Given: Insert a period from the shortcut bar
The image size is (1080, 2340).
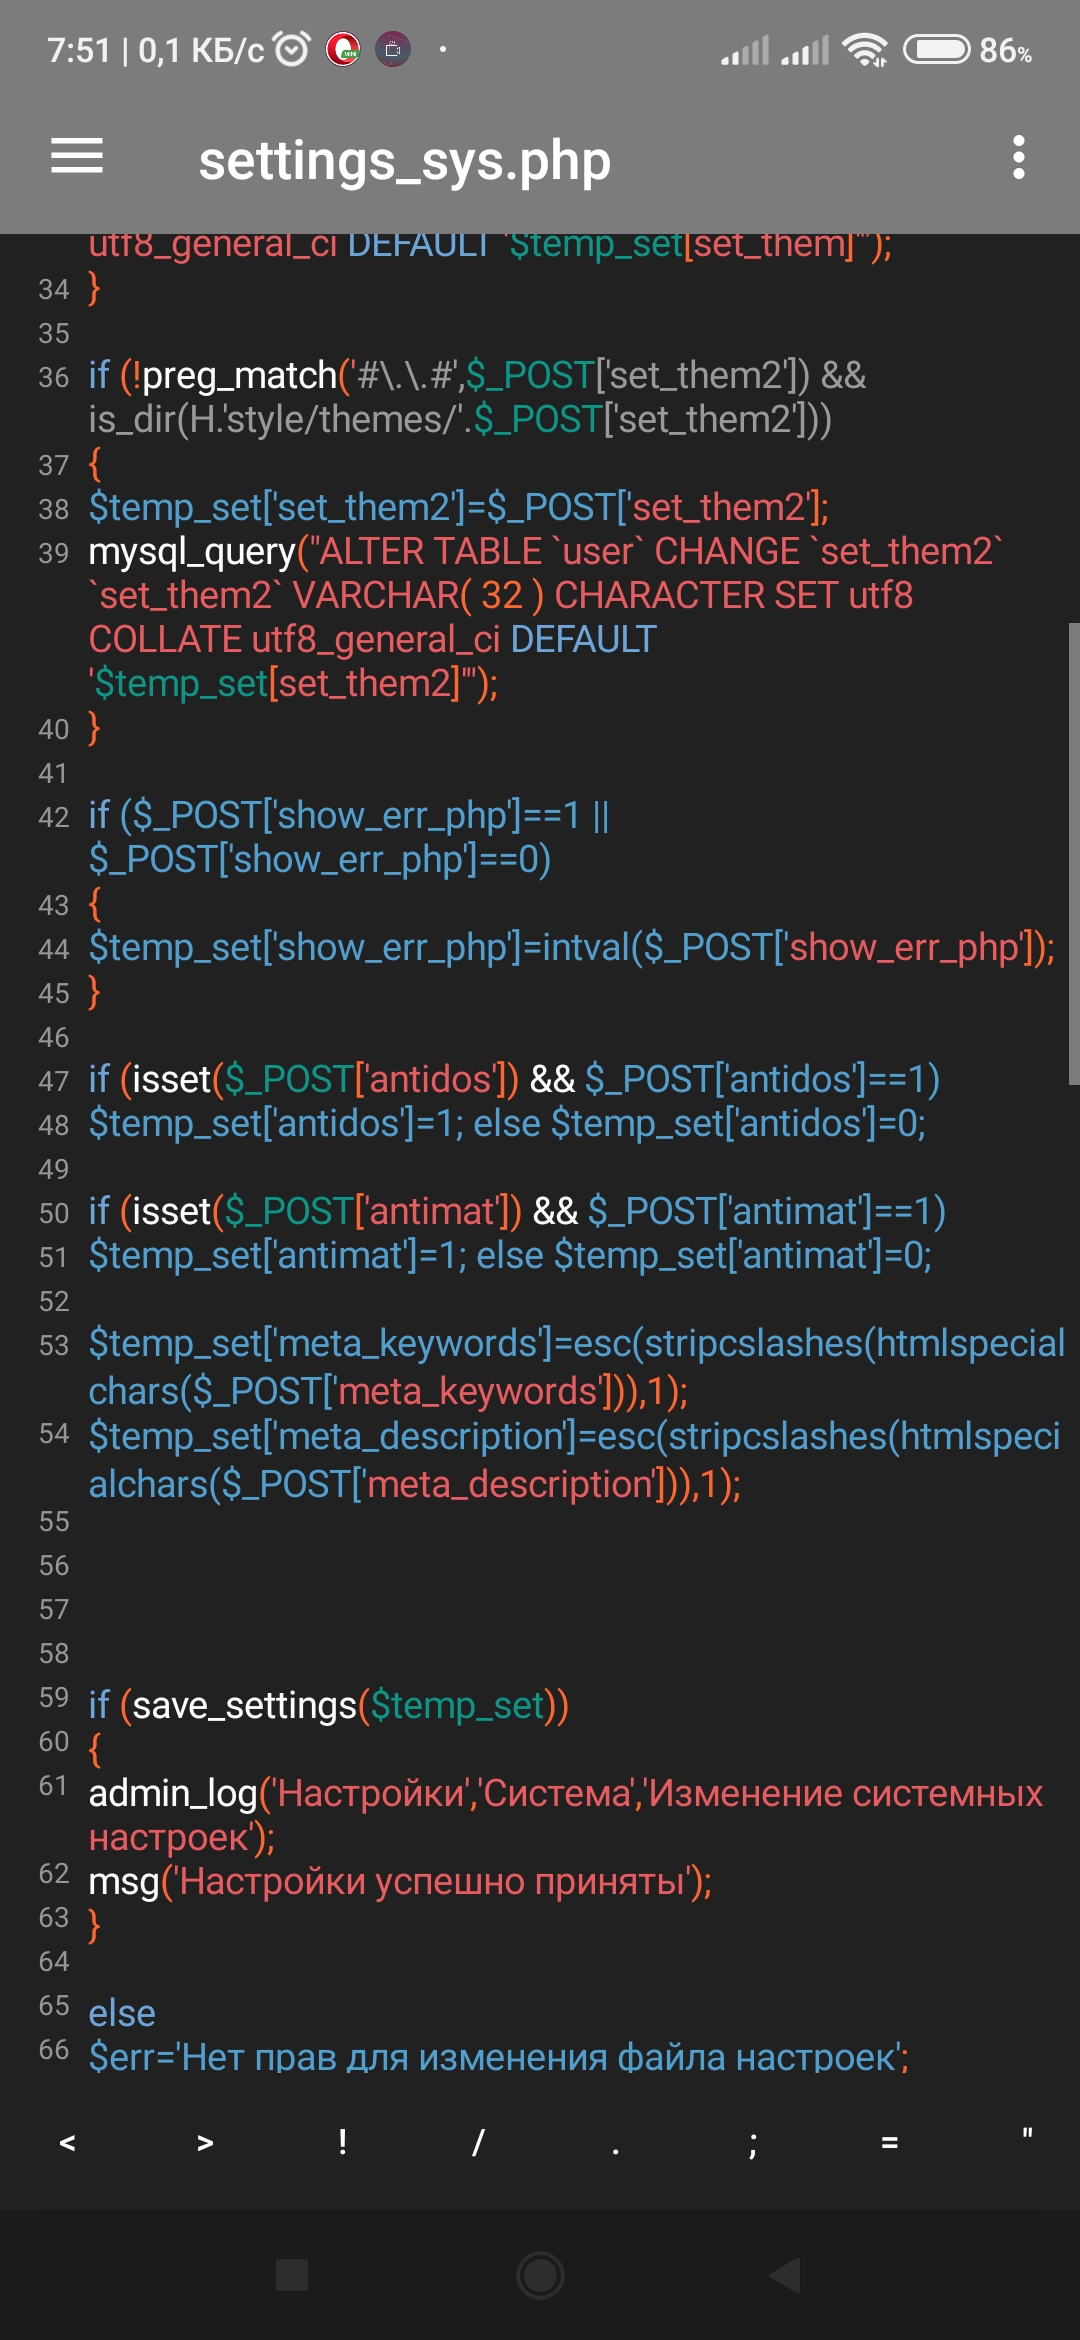Looking at the screenshot, I should click(x=615, y=2142).
